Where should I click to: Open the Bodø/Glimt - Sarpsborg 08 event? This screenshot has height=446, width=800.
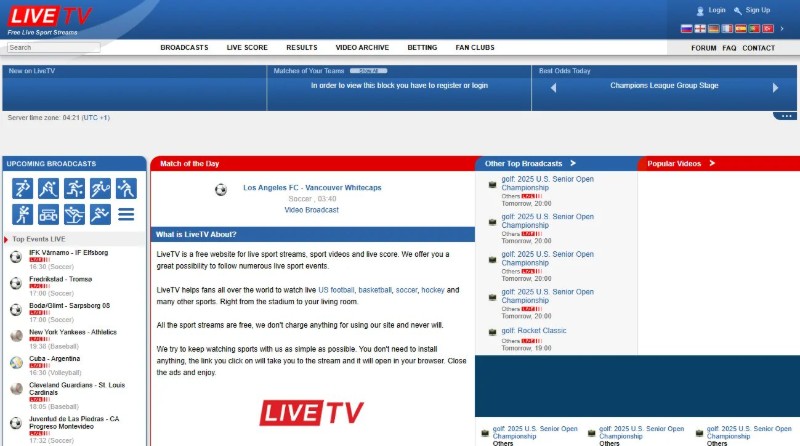point(69,306)
